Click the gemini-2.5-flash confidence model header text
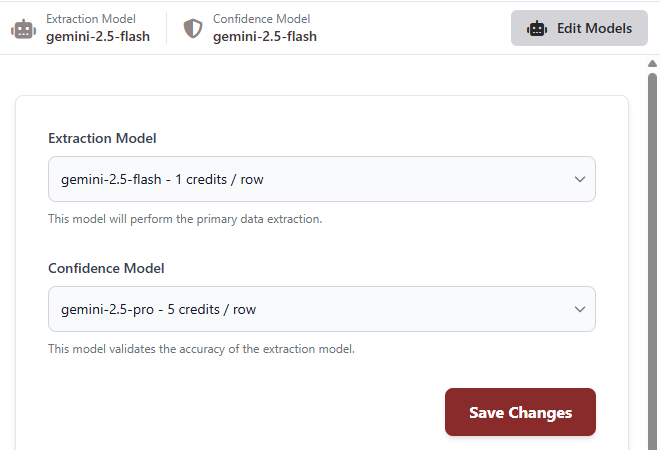Image resolution: width=660 pixels, height=450 pixels. click(265, 37)
